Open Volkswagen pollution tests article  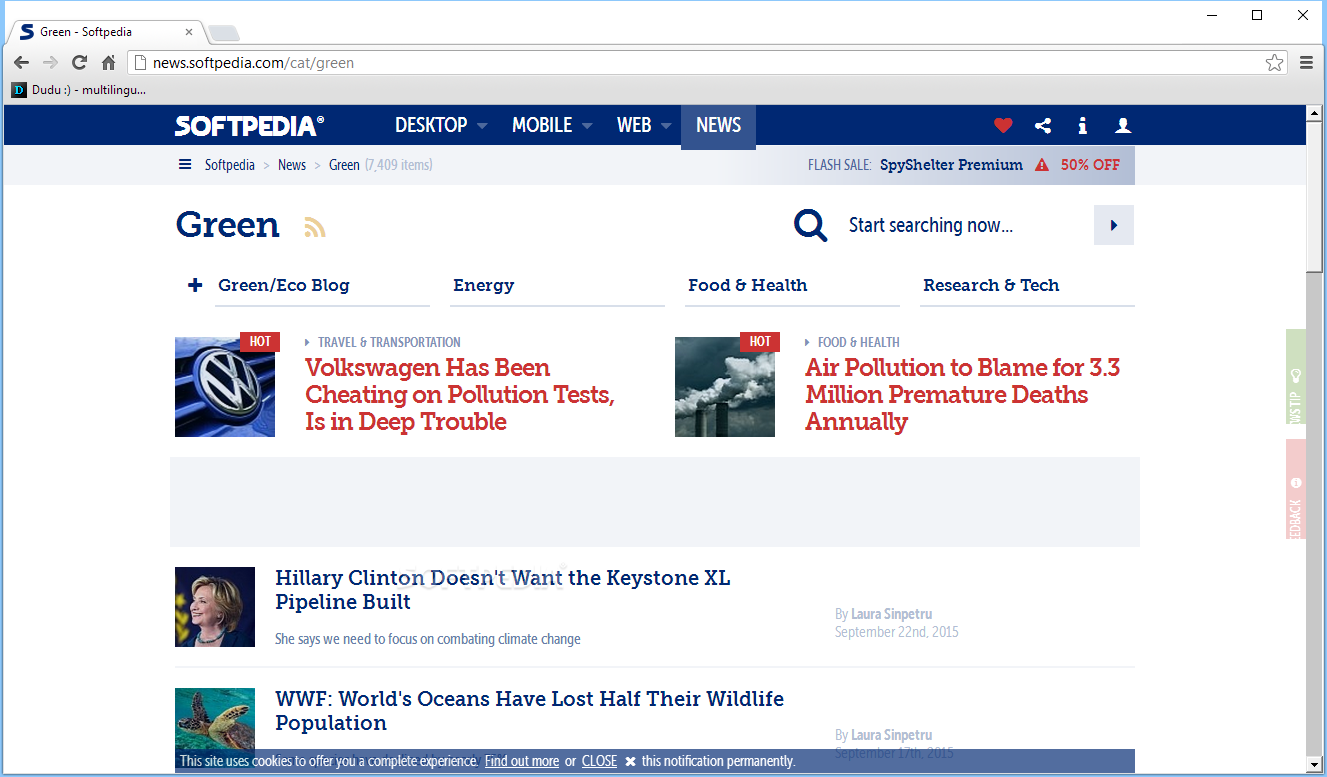point(459,394)
